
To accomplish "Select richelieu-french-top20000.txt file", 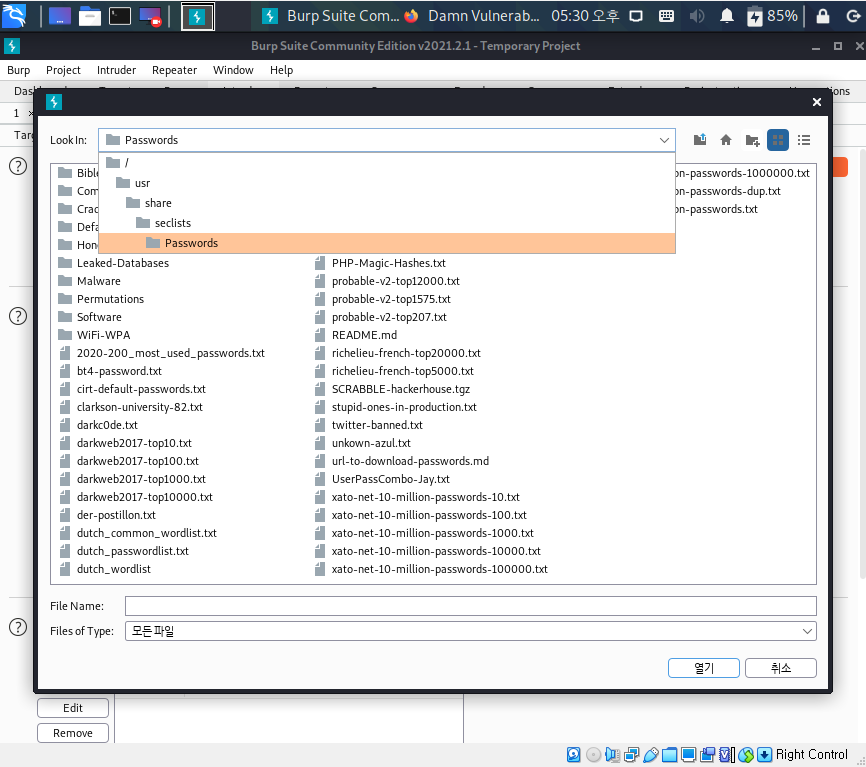I will (x=398, y=353).
